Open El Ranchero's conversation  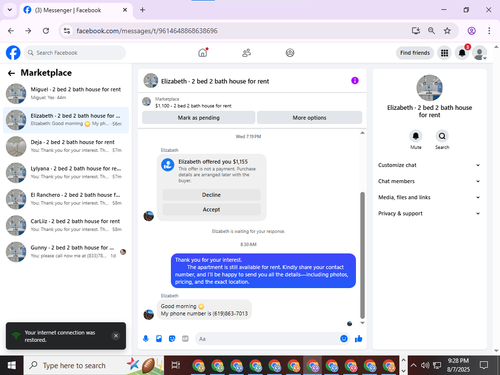(x=66, y=199)
